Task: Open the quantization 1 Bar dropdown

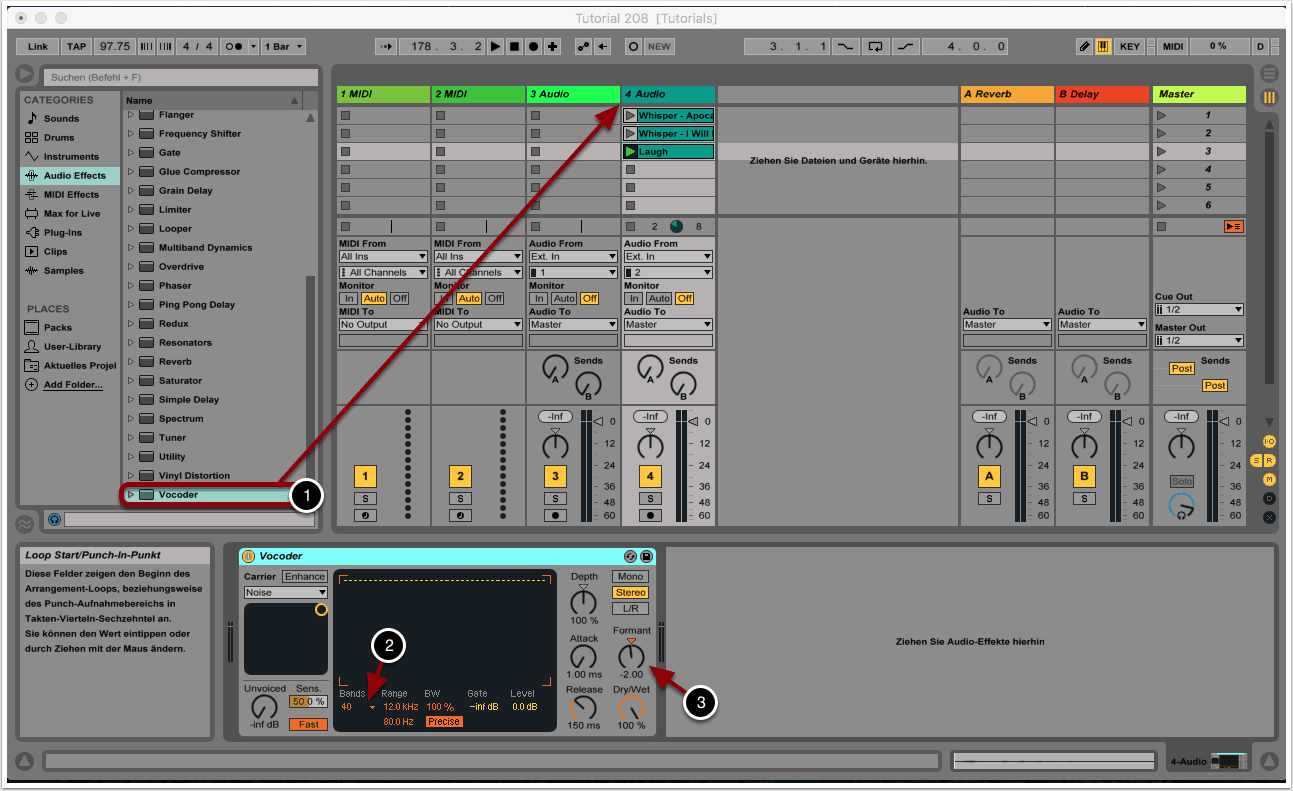Action: click(x=284, y=47)
